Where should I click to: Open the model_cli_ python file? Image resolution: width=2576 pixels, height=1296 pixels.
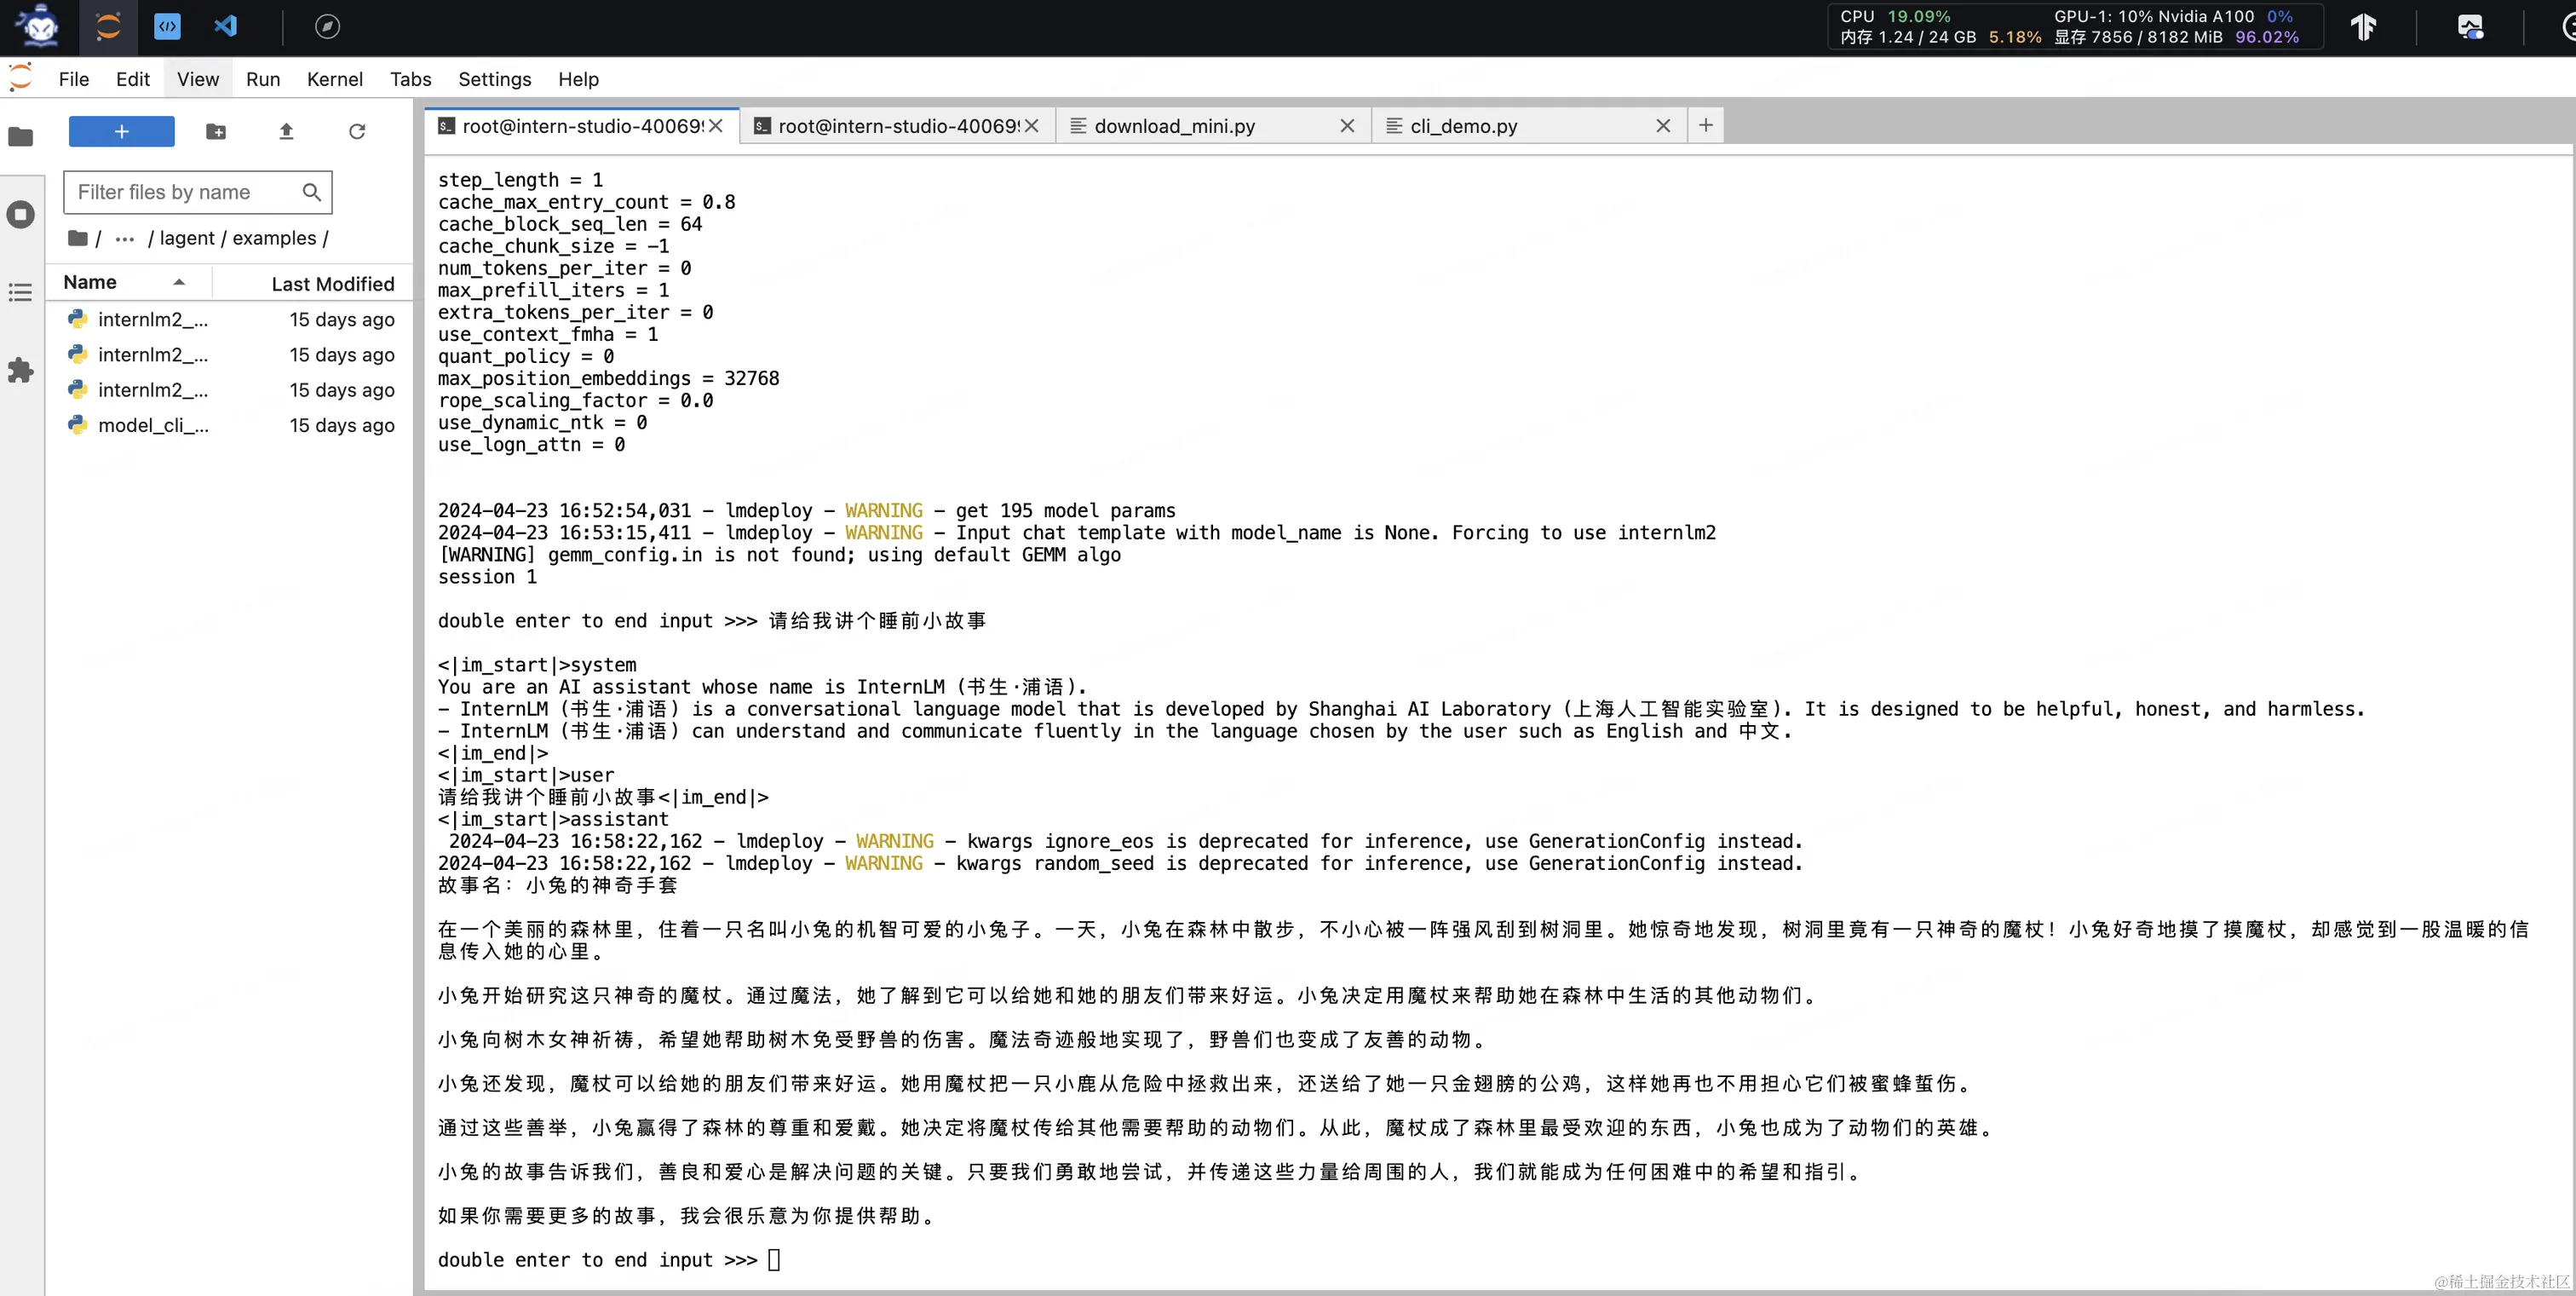153,425
